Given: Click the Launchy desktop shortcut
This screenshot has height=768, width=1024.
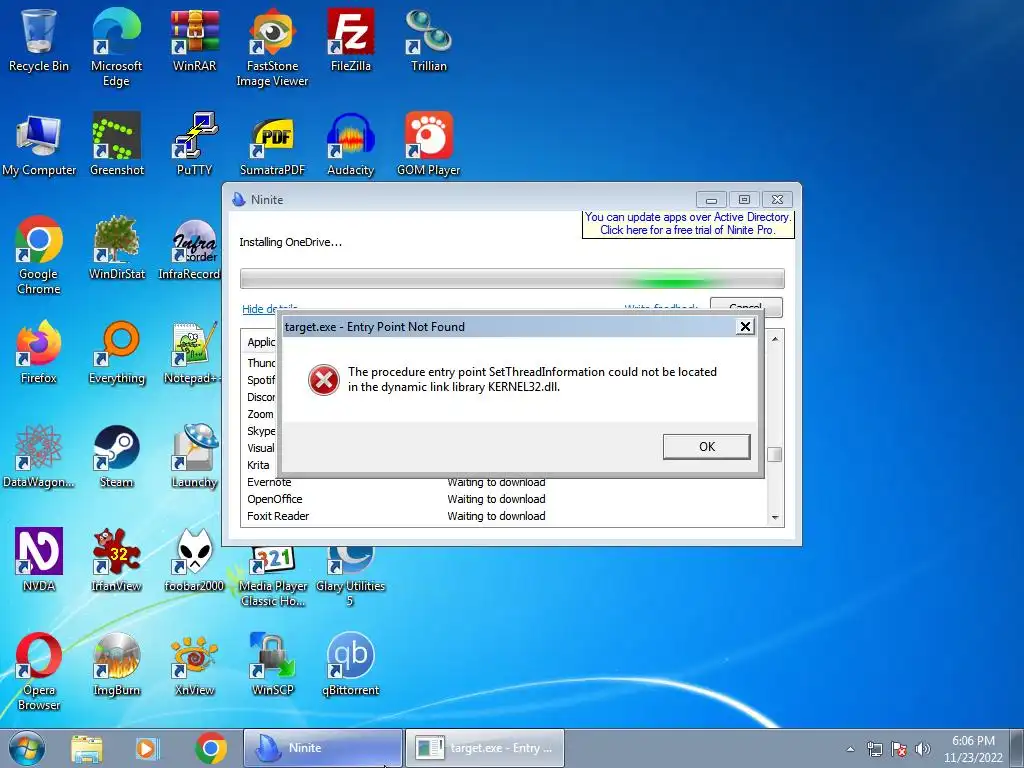Looking at the screenshot, I should coord(194,457).
